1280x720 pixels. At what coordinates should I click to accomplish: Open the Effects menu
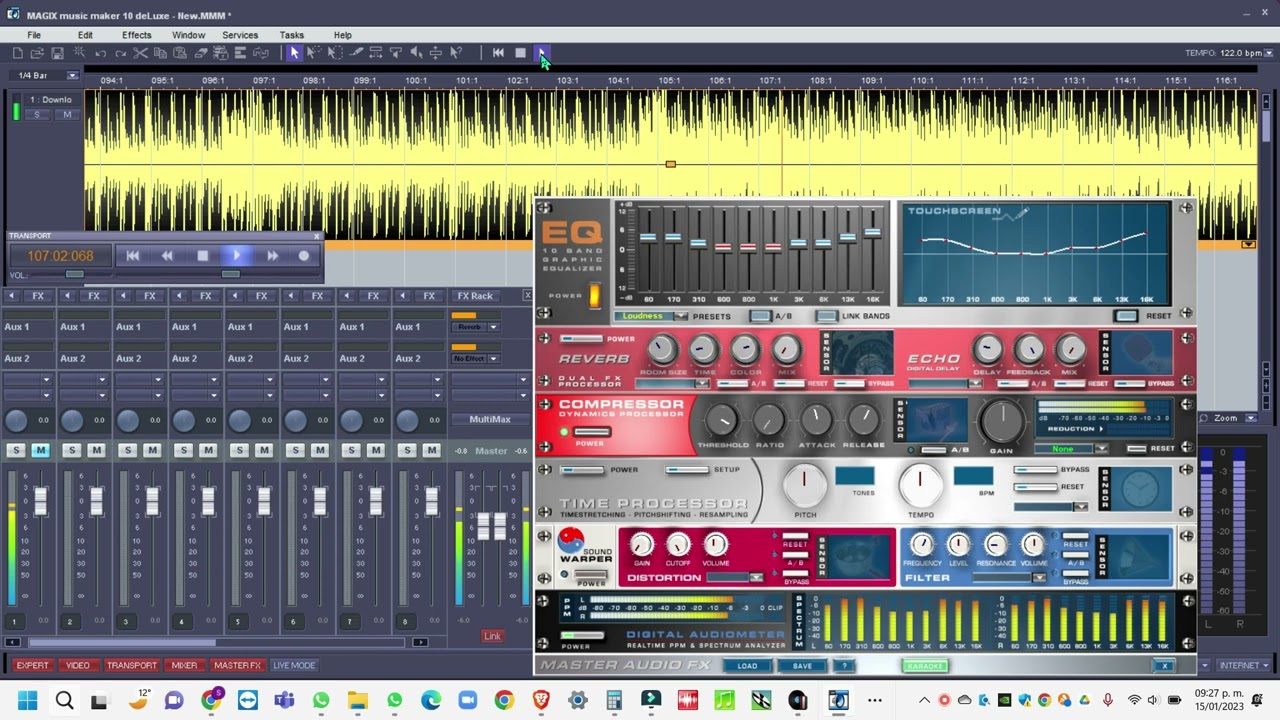[137, 35]
